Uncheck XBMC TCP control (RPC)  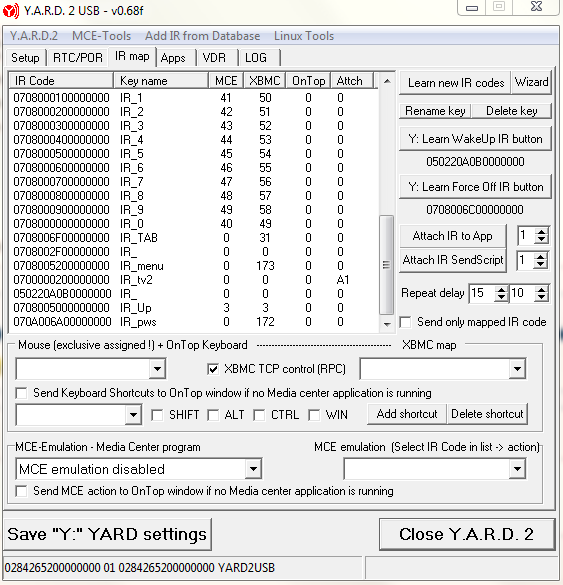coord(213,369)
